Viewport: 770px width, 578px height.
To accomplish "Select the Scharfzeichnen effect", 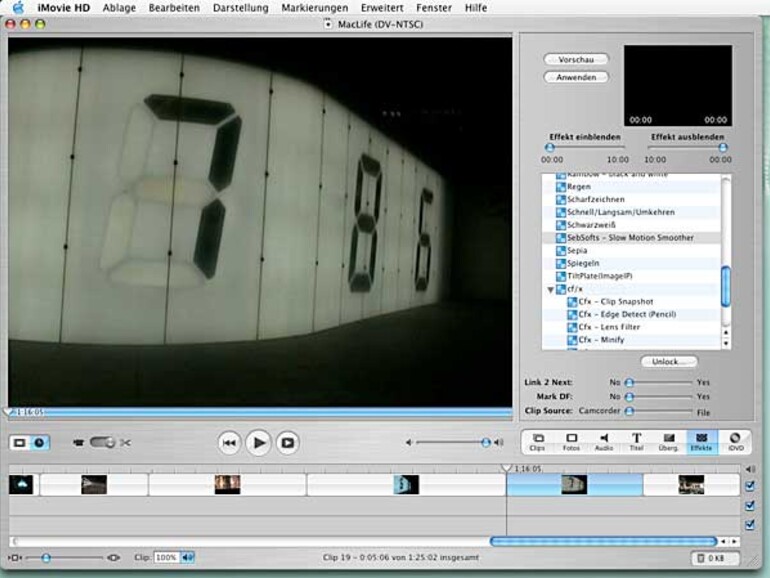I will tap(632, 199).
